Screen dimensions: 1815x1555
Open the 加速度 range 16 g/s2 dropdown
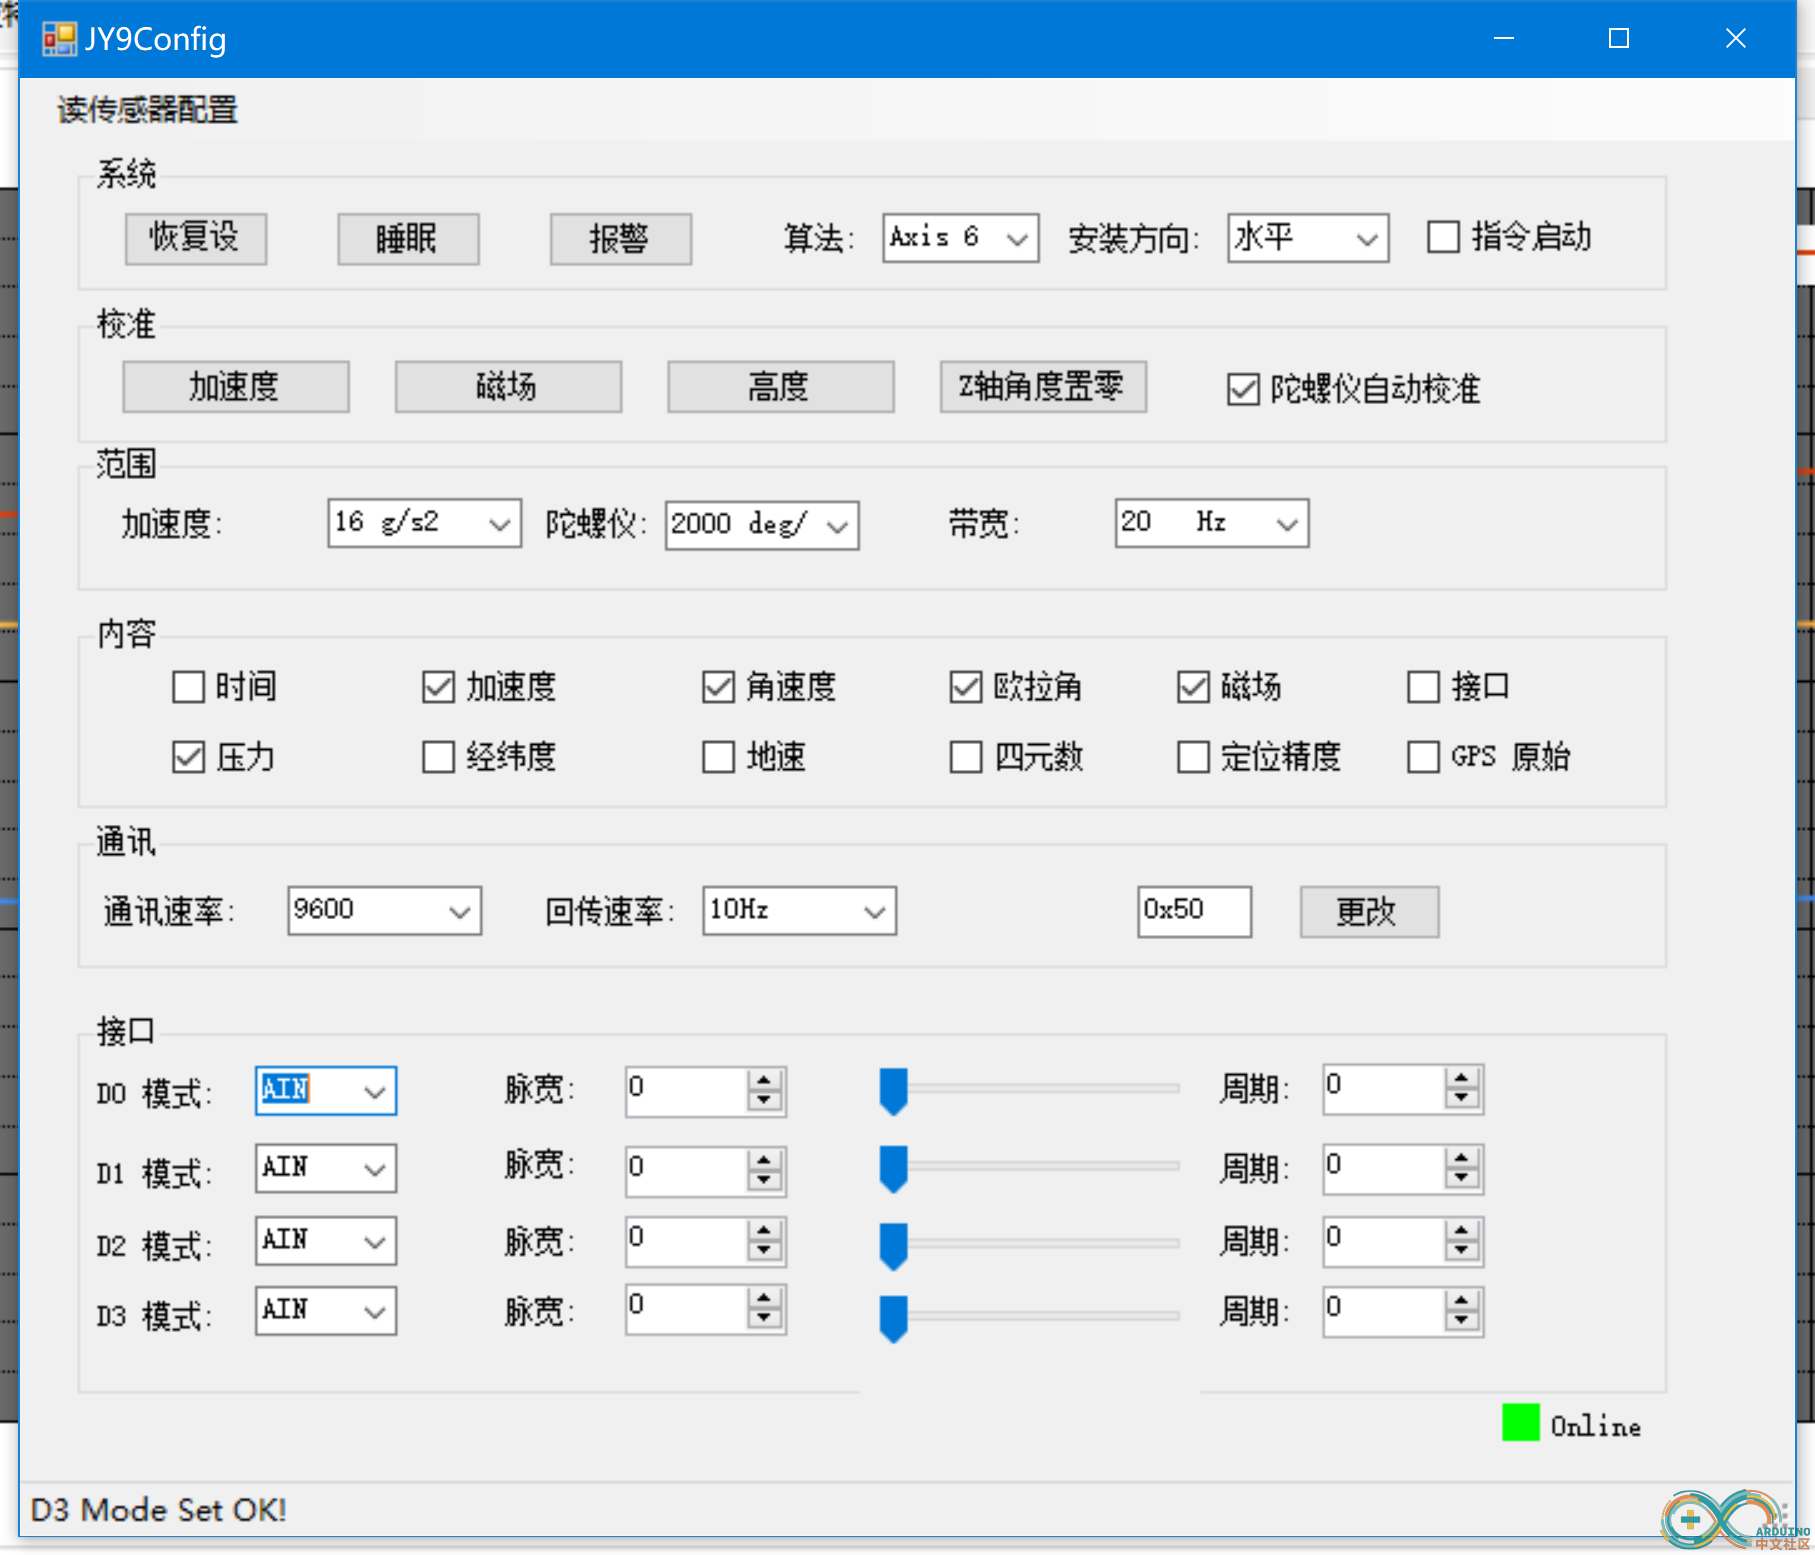pos(424,523)
